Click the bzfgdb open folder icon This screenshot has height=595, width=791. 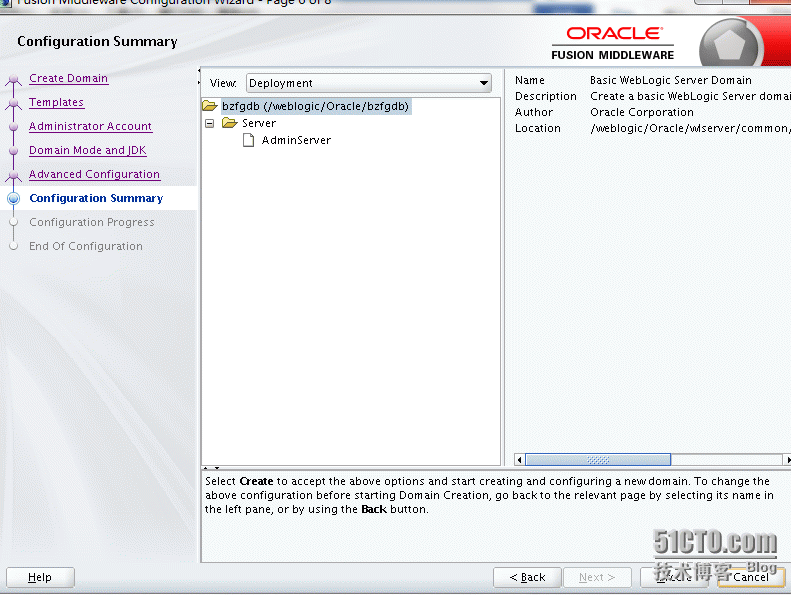click(x=209, y=106)
